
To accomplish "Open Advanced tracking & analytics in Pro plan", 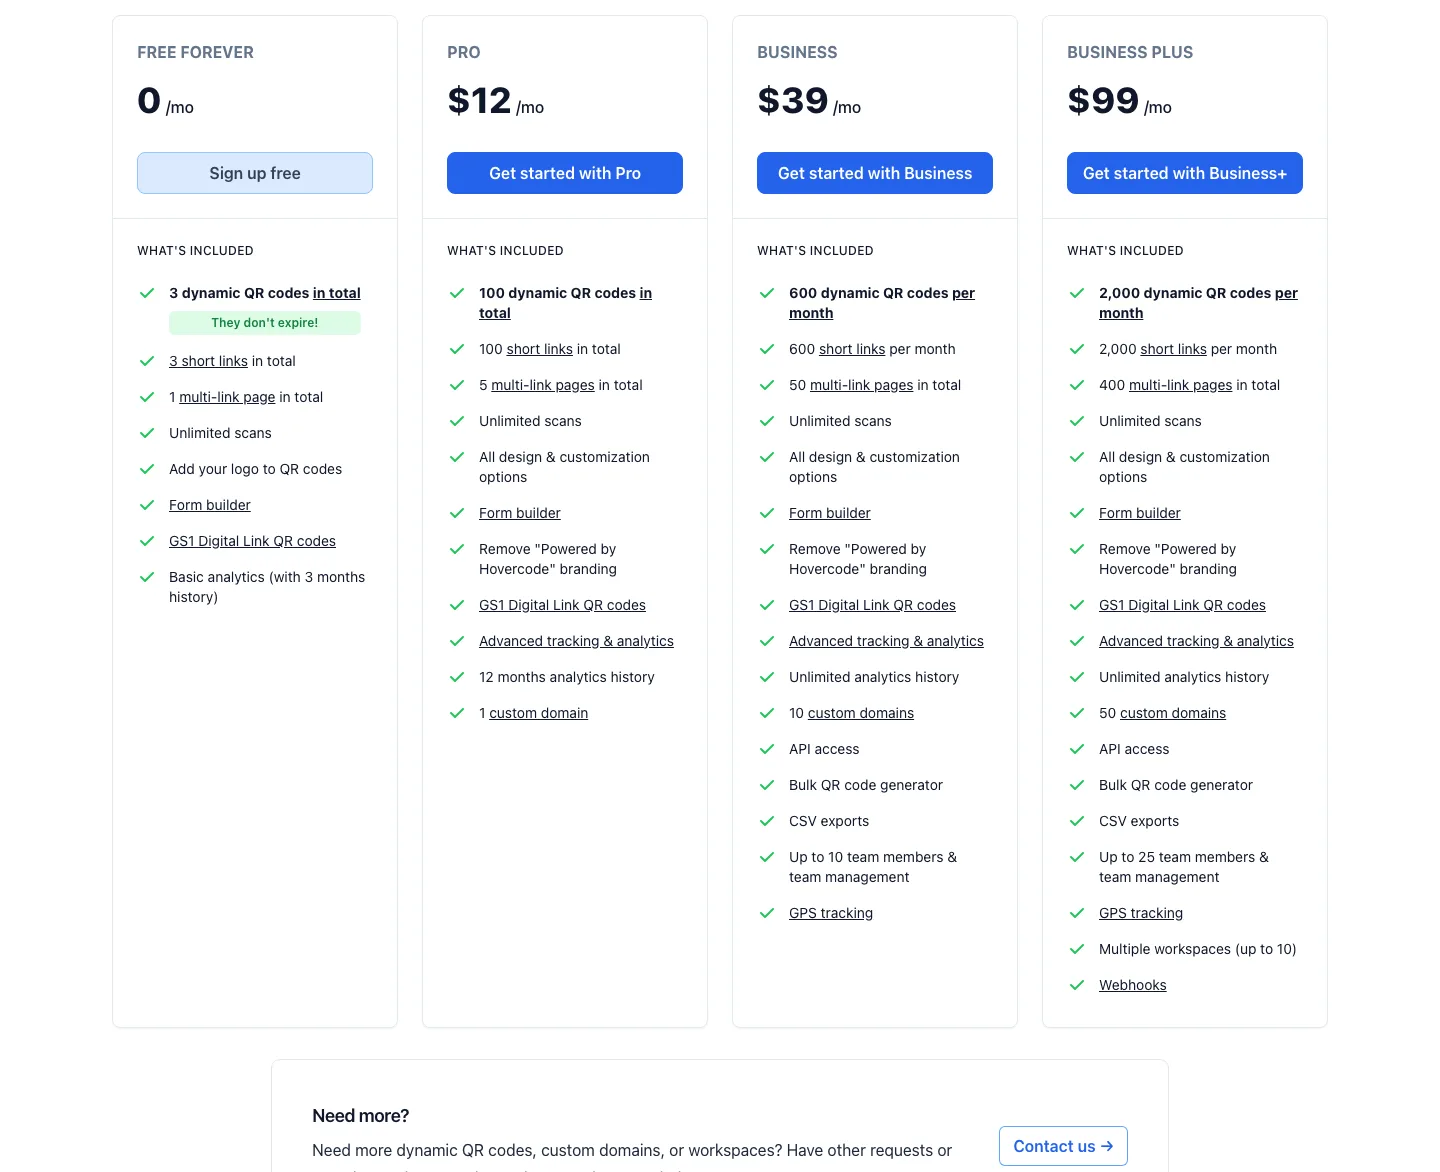I will tap(576, 641).
